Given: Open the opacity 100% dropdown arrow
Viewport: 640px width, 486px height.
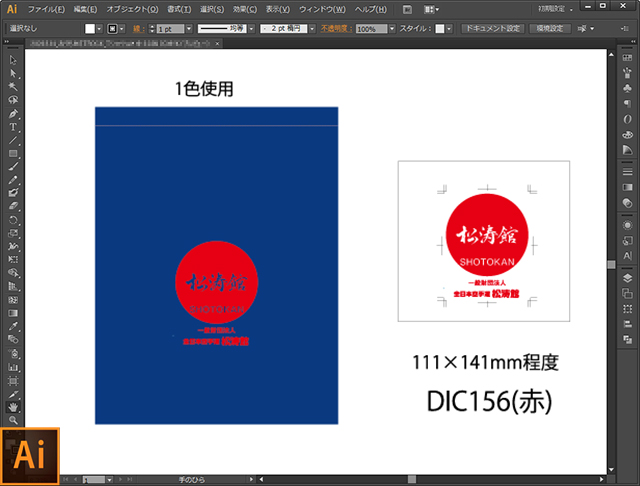Looking at the screenshot, I should 392,29.
